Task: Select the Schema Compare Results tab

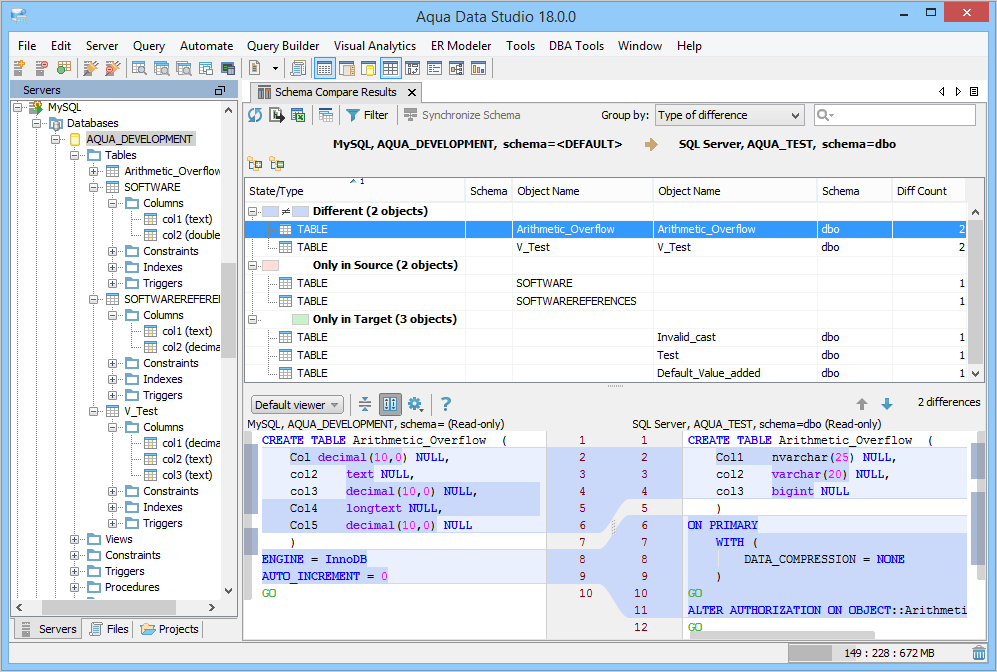Action: [x=336, y=92]
